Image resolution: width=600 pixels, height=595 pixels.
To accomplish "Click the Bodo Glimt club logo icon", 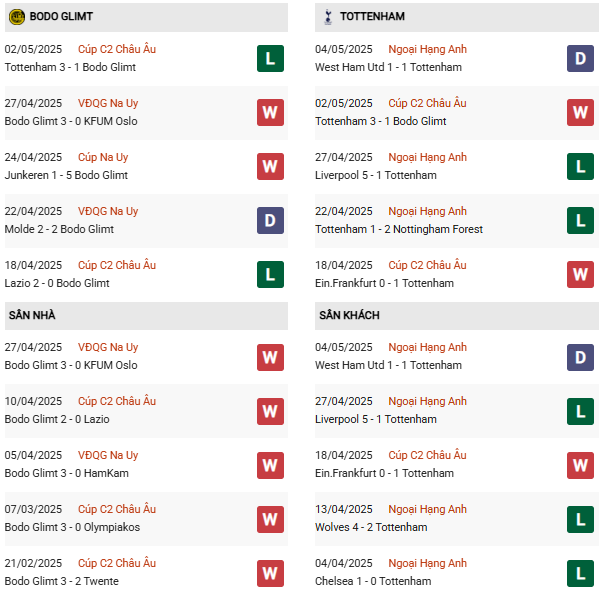I will (x=17, y=17).
